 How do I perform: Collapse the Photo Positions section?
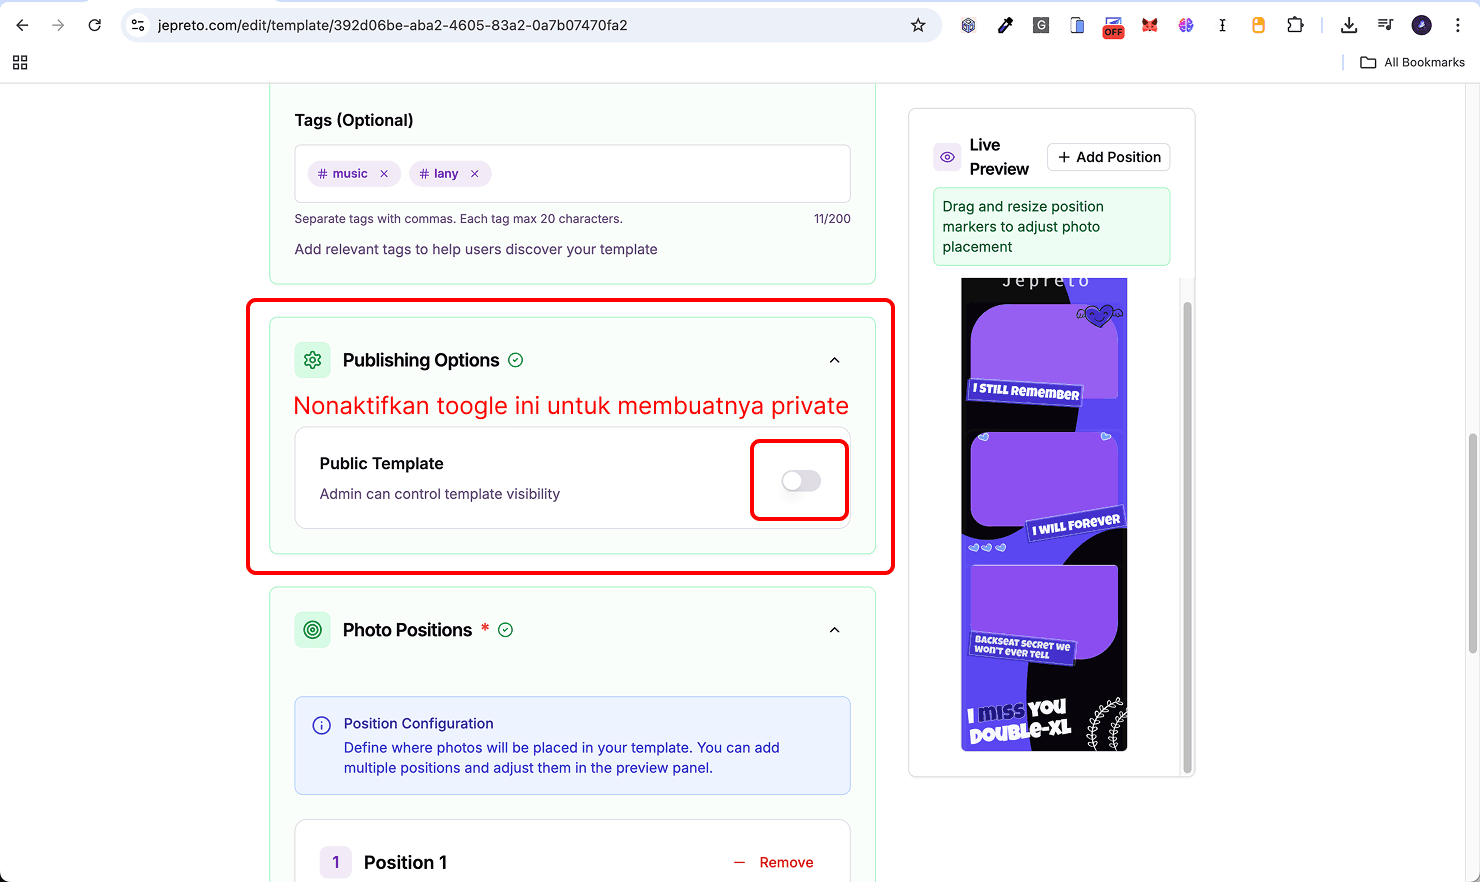tap(834, 629)
